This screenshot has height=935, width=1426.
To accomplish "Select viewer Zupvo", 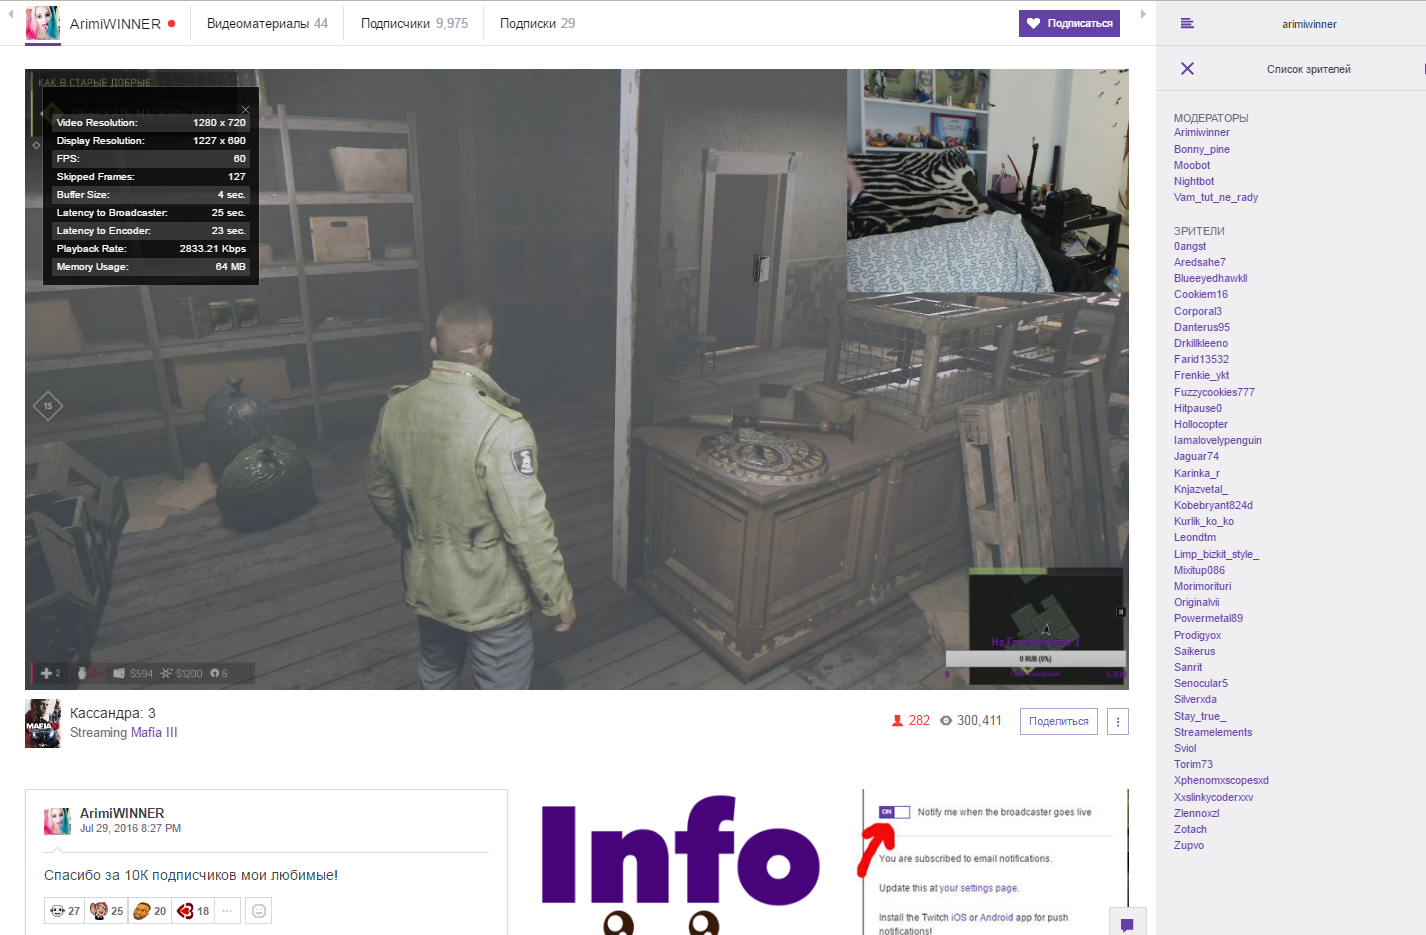I will point(1189,845).
